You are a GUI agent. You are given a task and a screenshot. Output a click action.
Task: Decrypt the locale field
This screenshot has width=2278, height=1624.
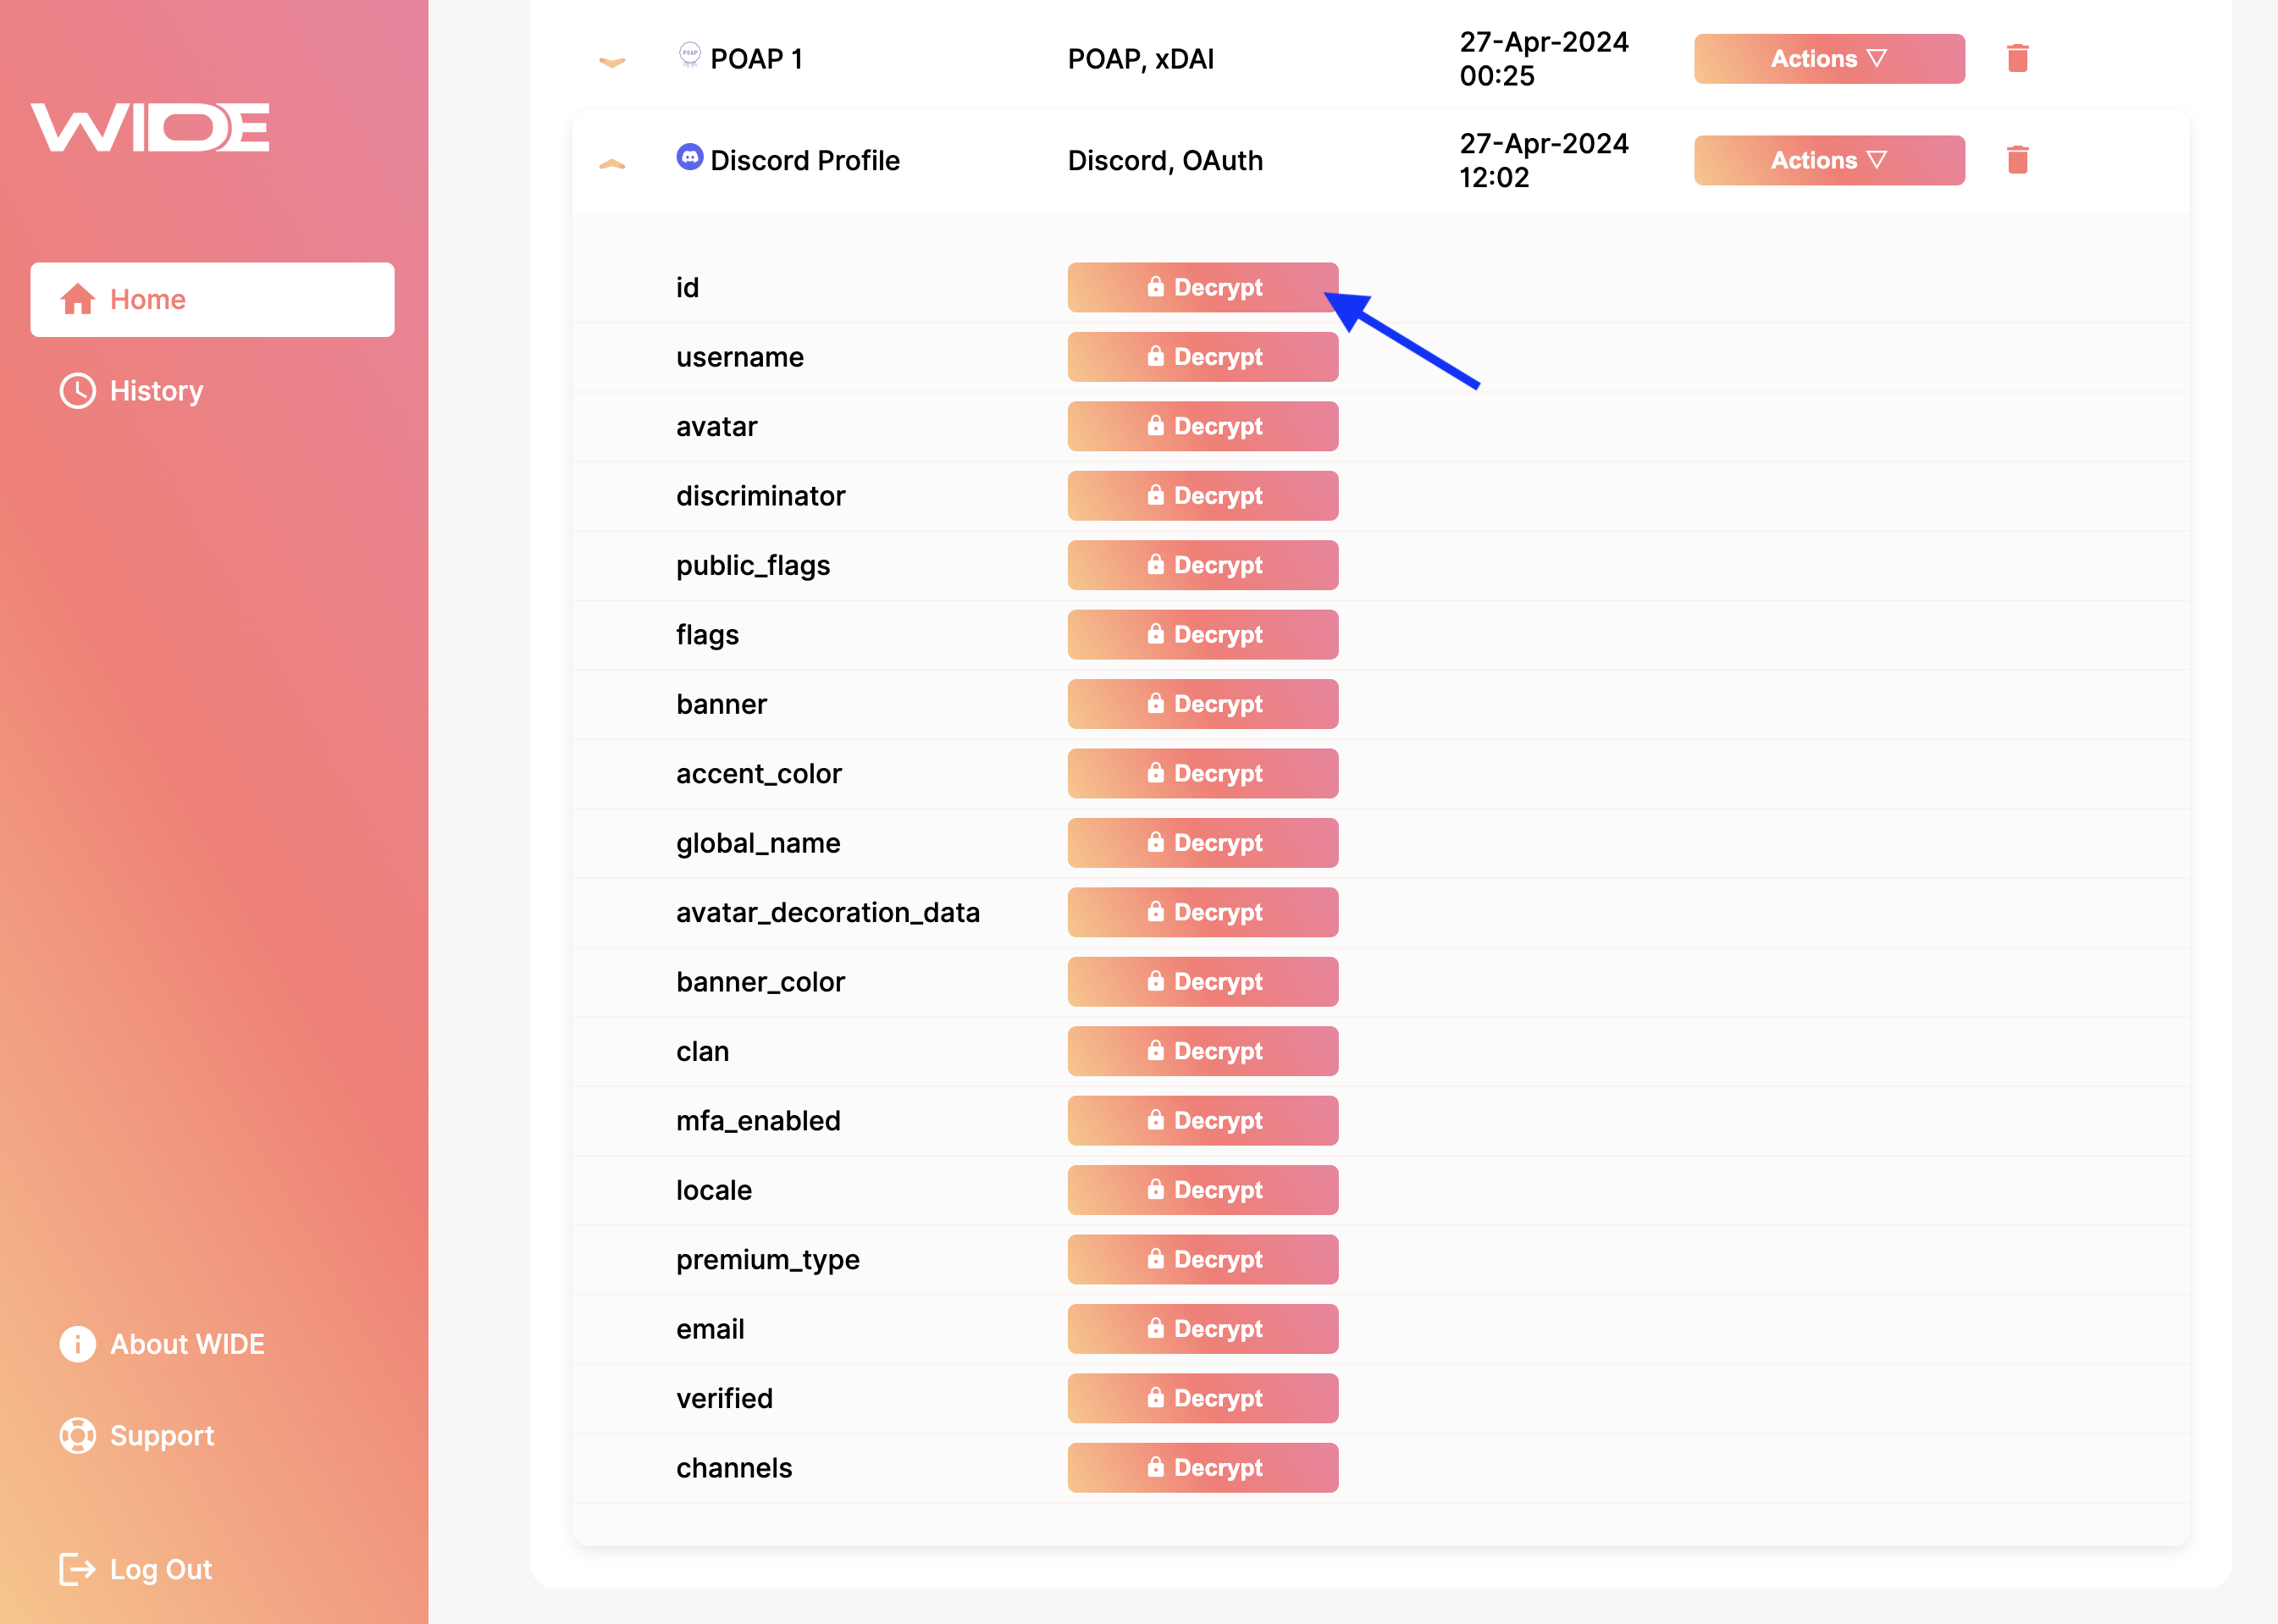tap(1203, 1190)
